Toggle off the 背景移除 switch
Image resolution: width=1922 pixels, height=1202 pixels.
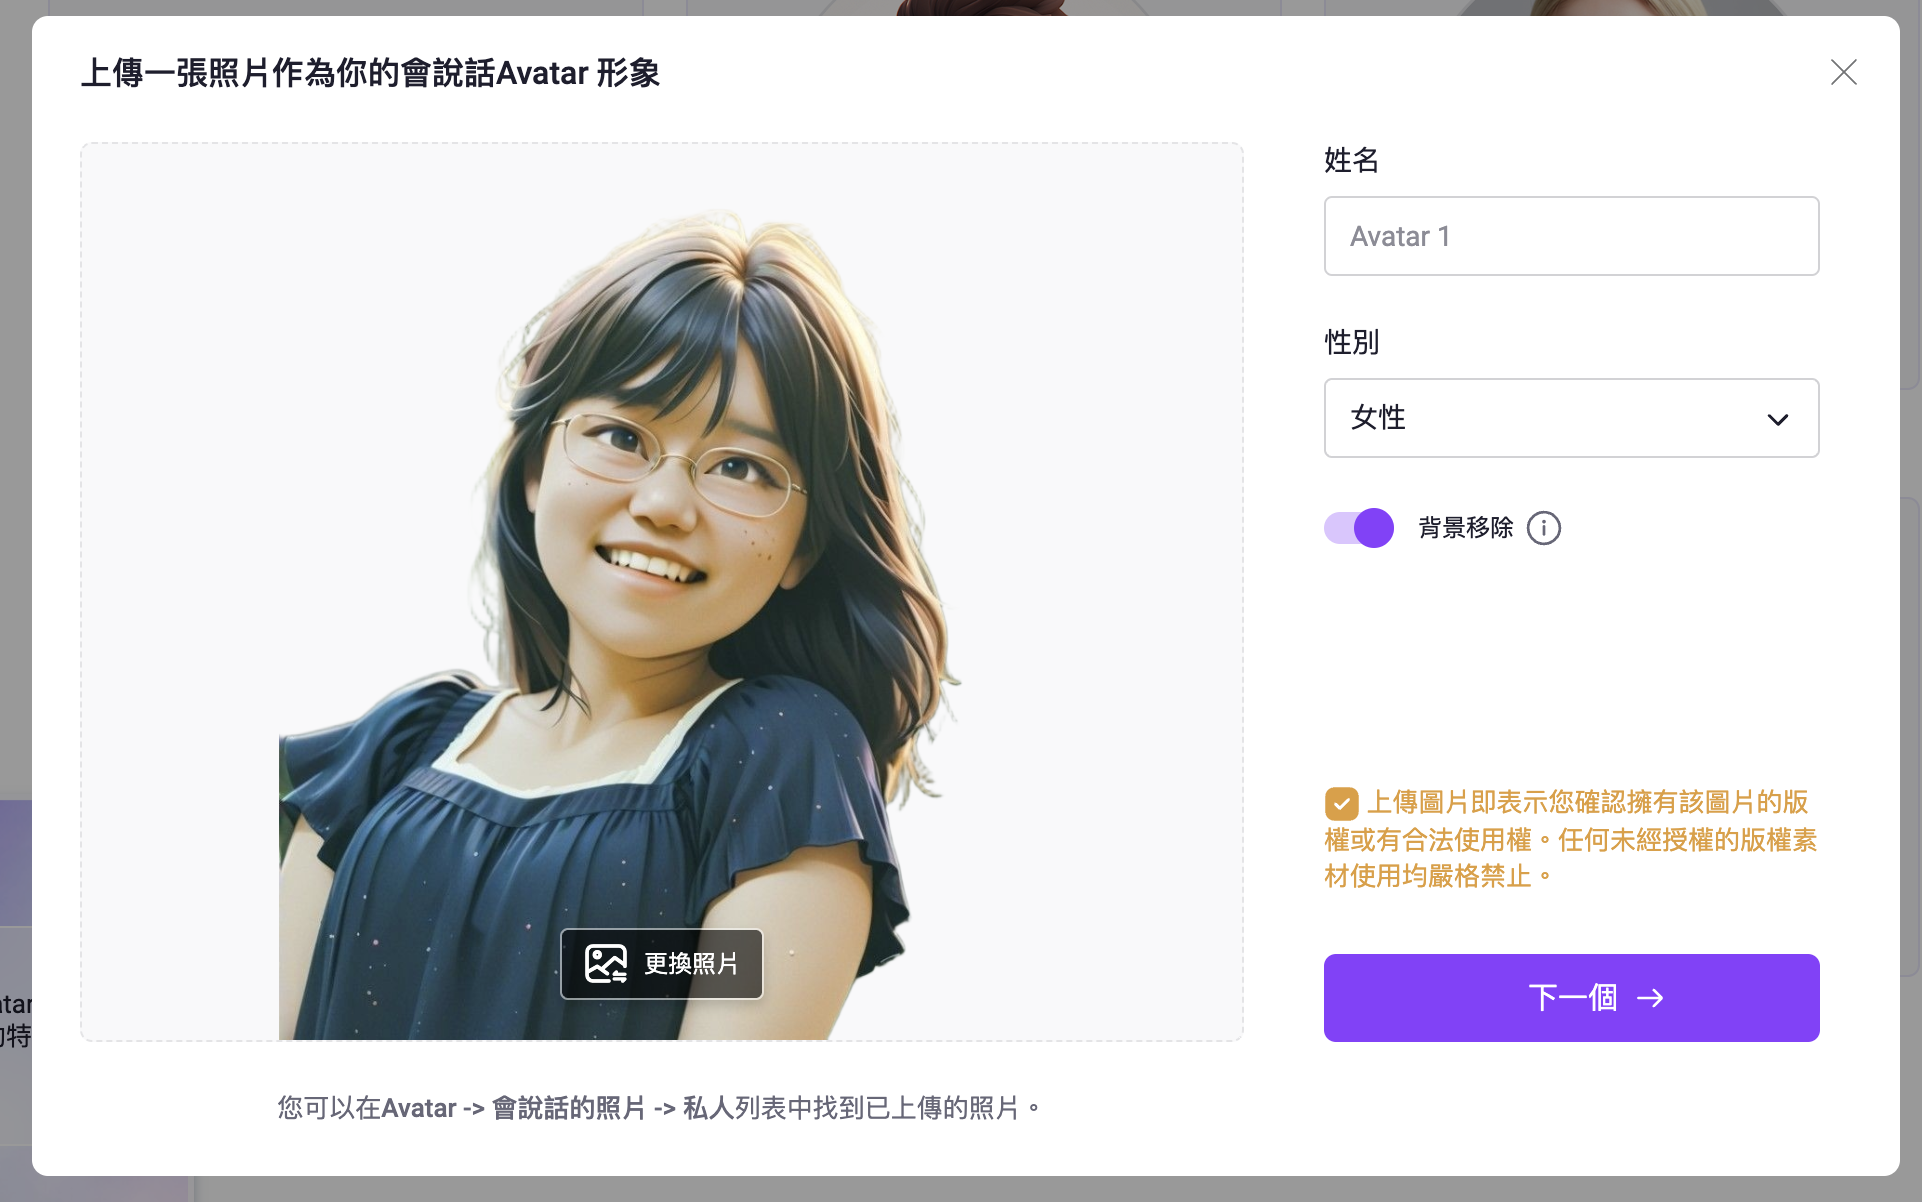pos(1359,528)
